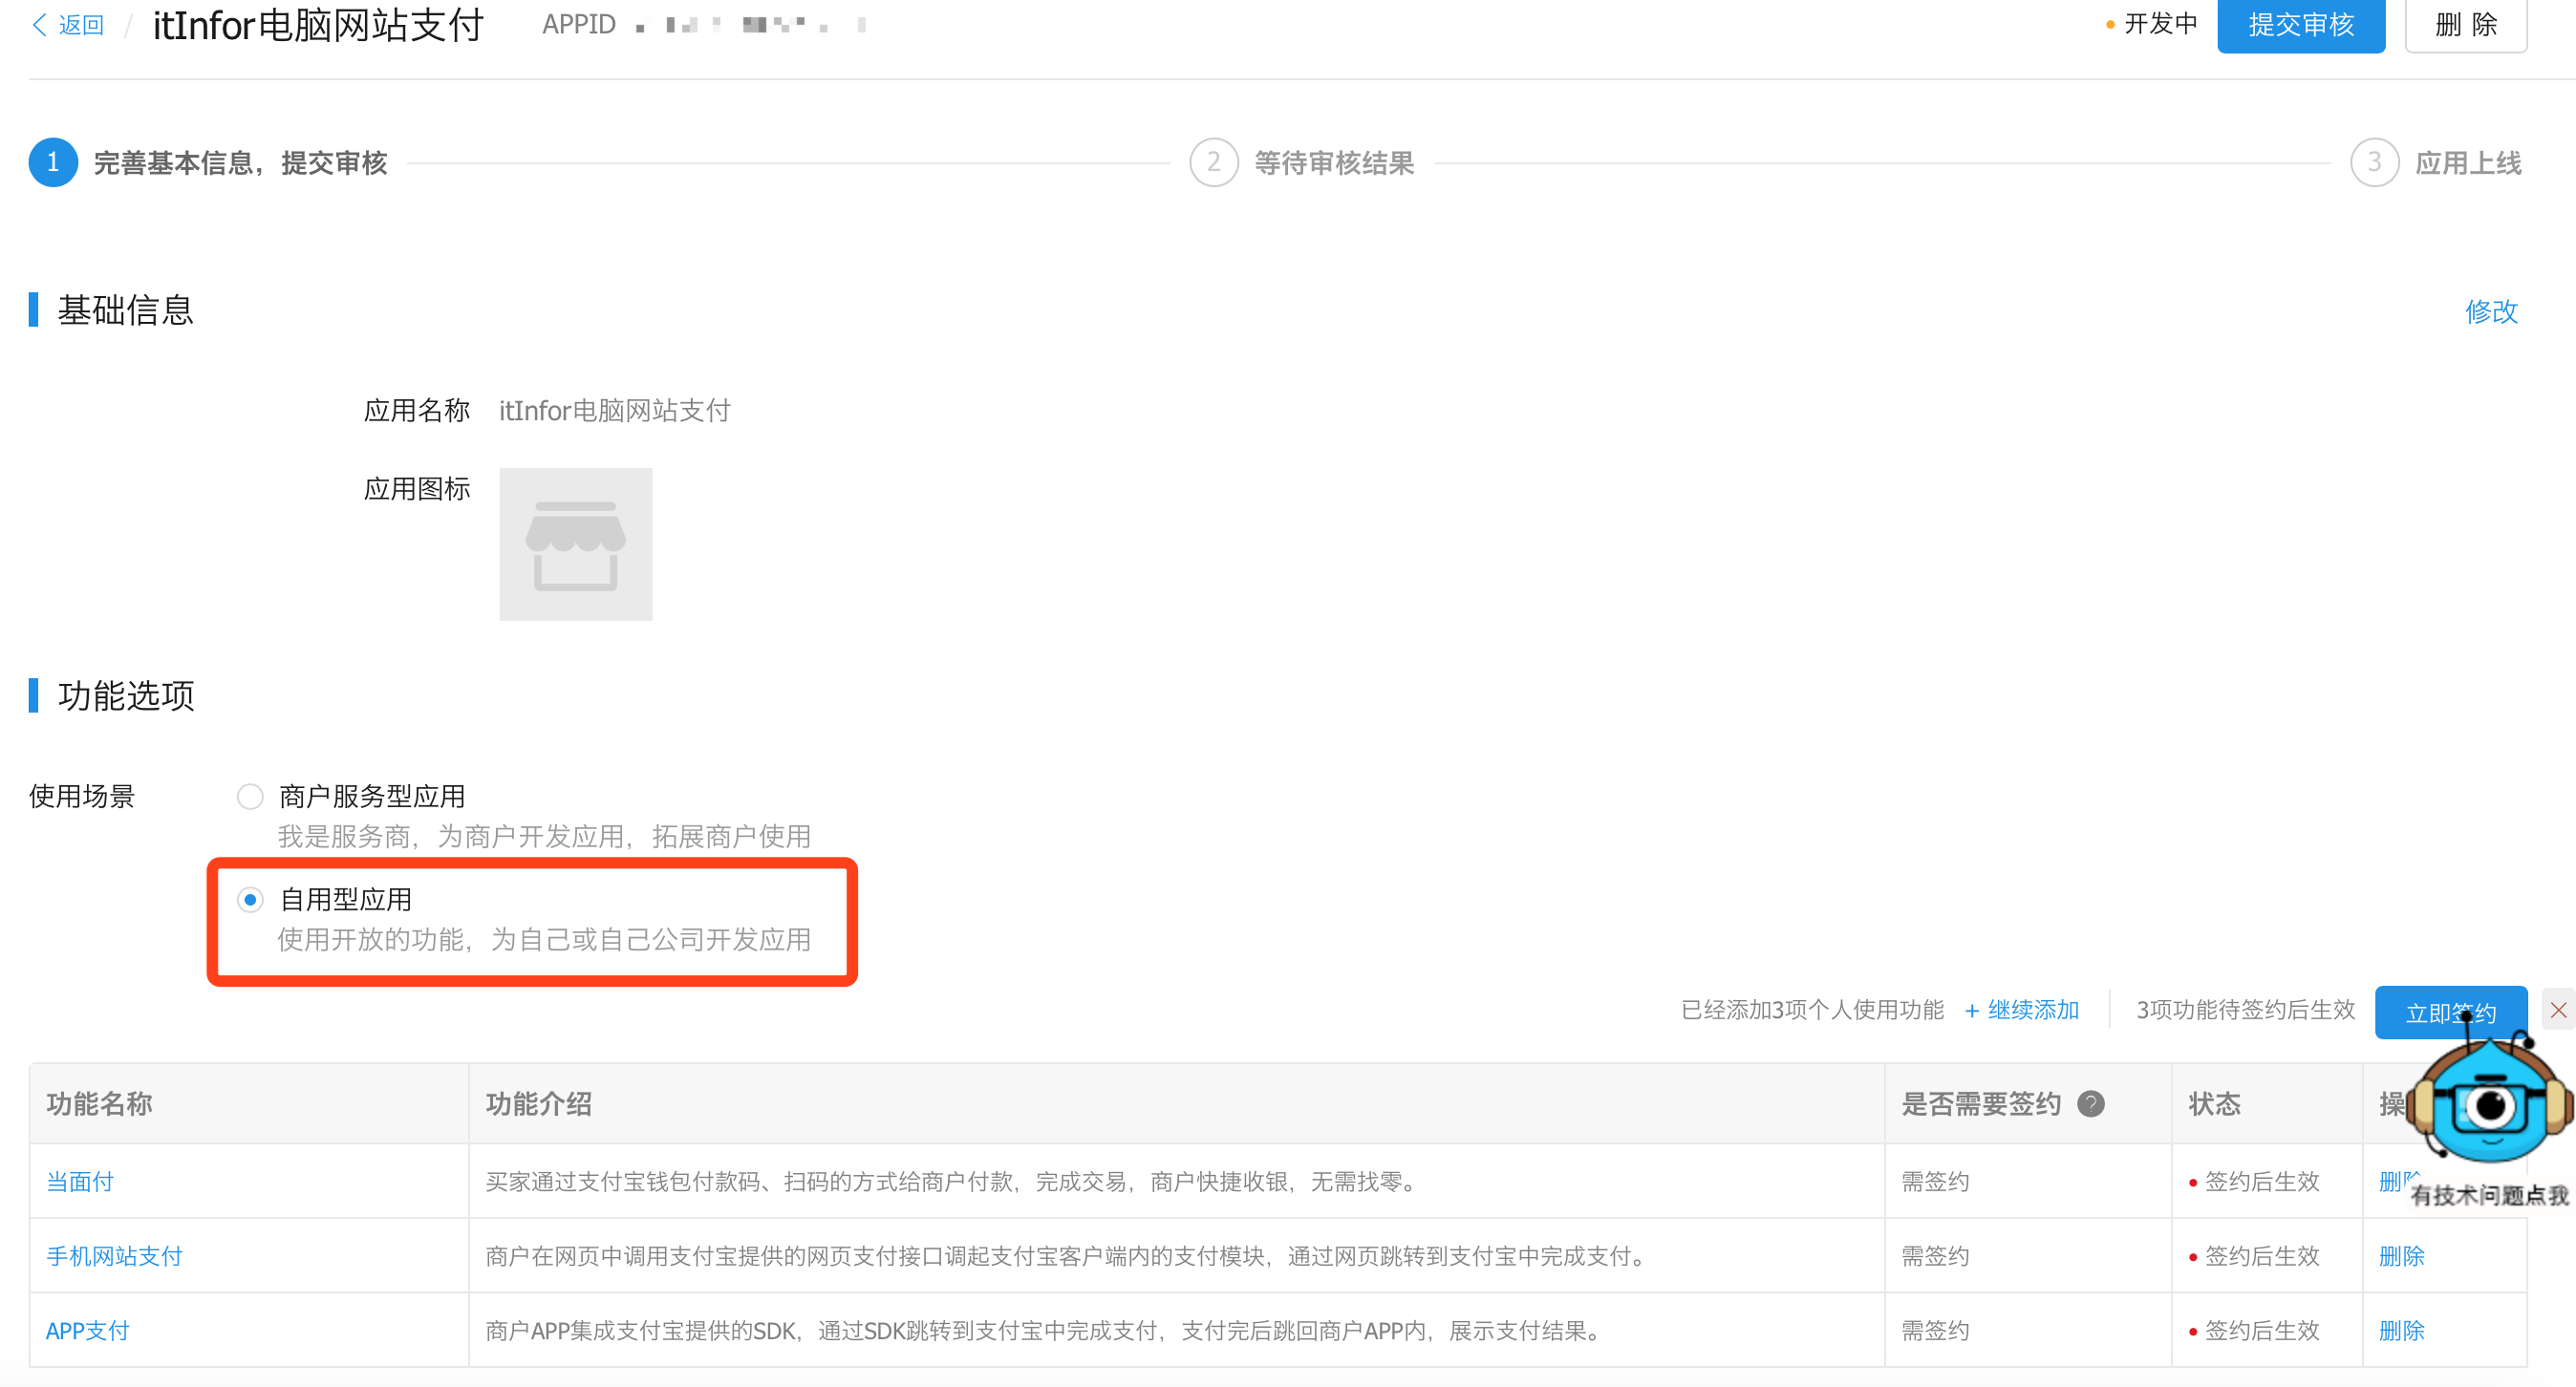Click the back arrow chevron icon
This screenshot has height=1387, width=2576.
[40, 25]
